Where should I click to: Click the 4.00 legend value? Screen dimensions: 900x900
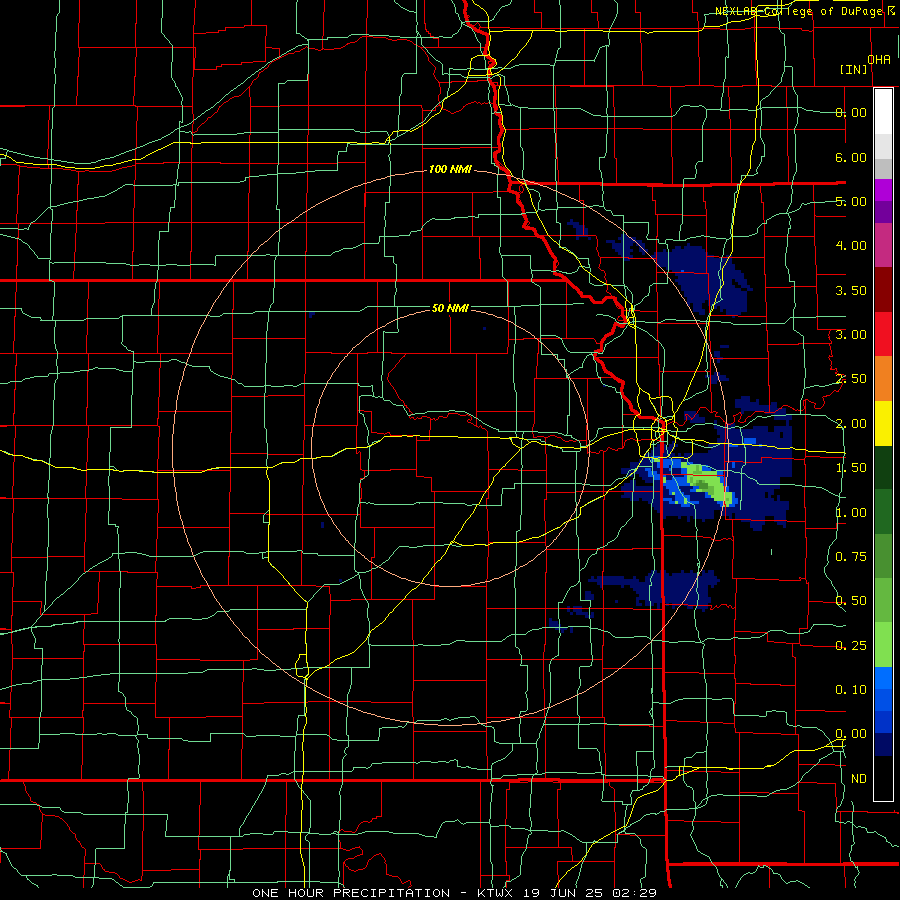851,246
